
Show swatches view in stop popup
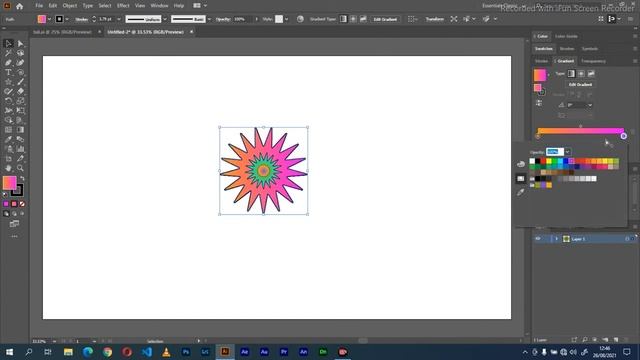tap(520, 178)
